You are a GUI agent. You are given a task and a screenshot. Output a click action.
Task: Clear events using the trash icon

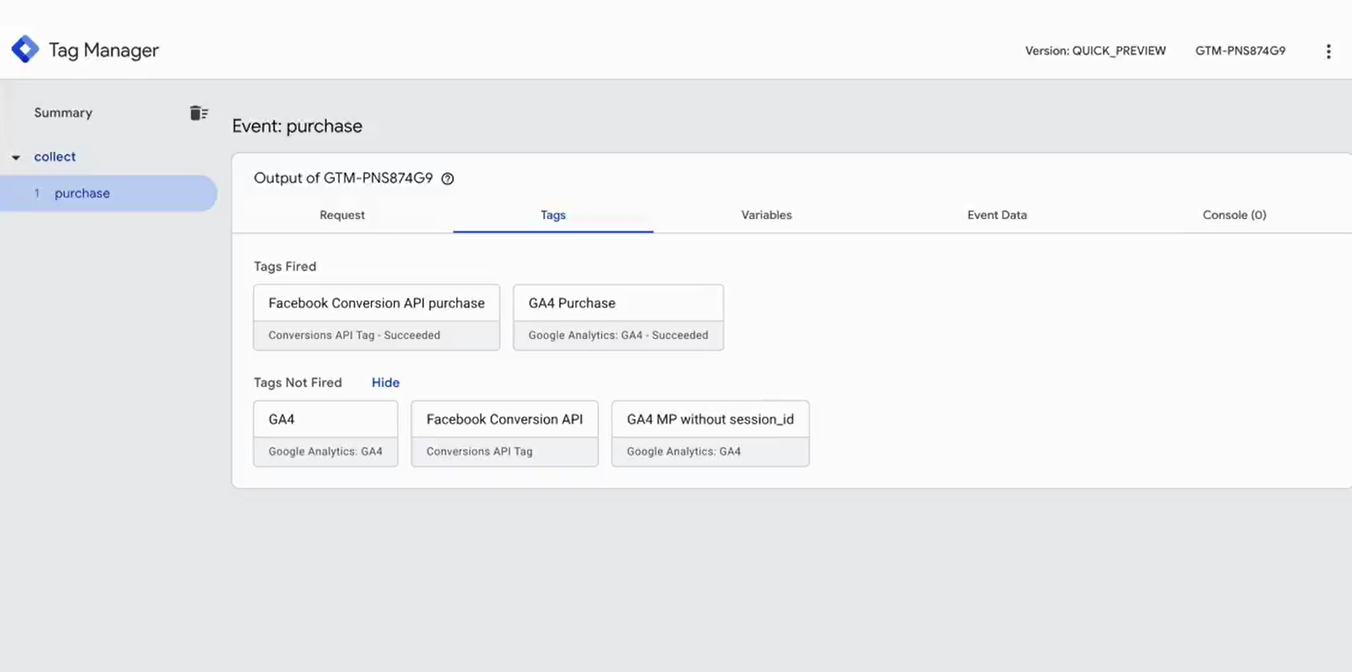click(x=198, y=112)
